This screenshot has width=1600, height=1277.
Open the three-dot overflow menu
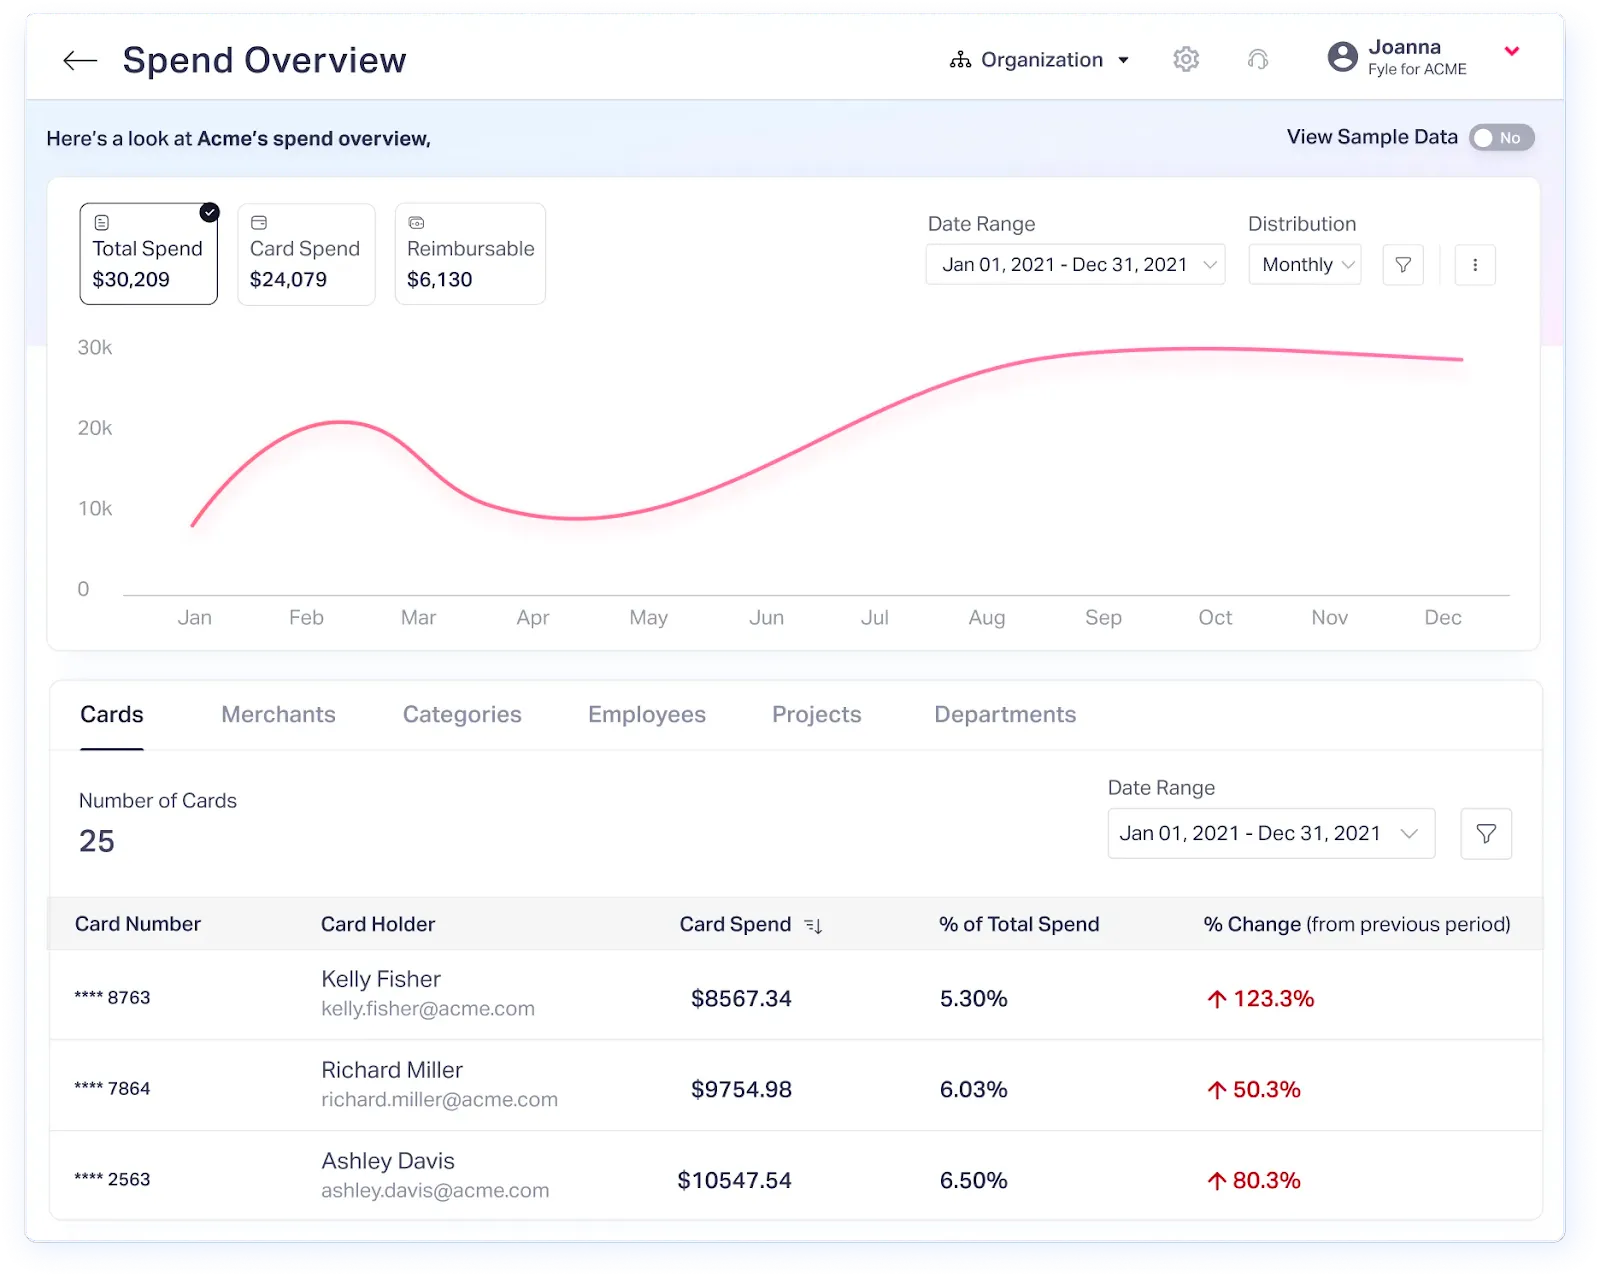tap(1475, 264)
